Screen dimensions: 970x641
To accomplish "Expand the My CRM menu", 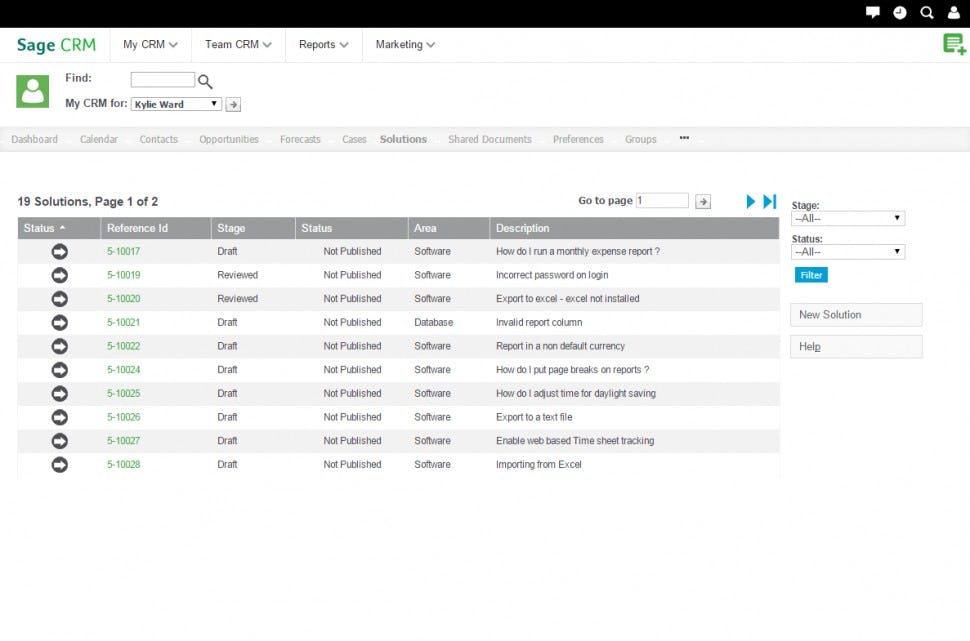I will (150, 45).
